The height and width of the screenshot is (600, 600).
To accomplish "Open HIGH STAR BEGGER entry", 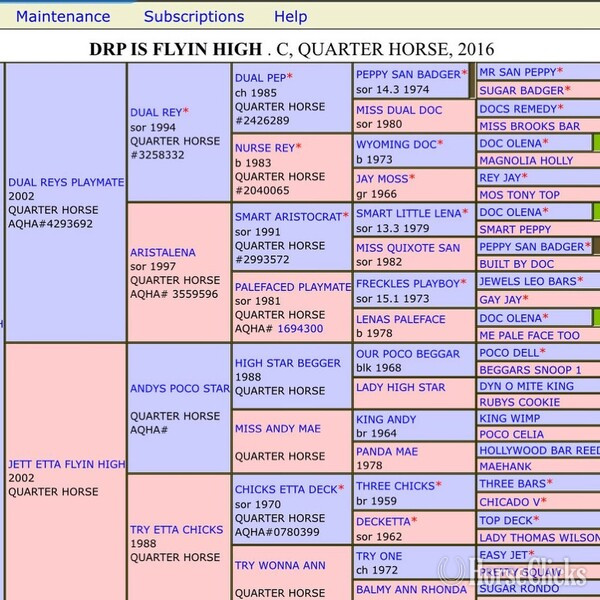I will 288,363.
